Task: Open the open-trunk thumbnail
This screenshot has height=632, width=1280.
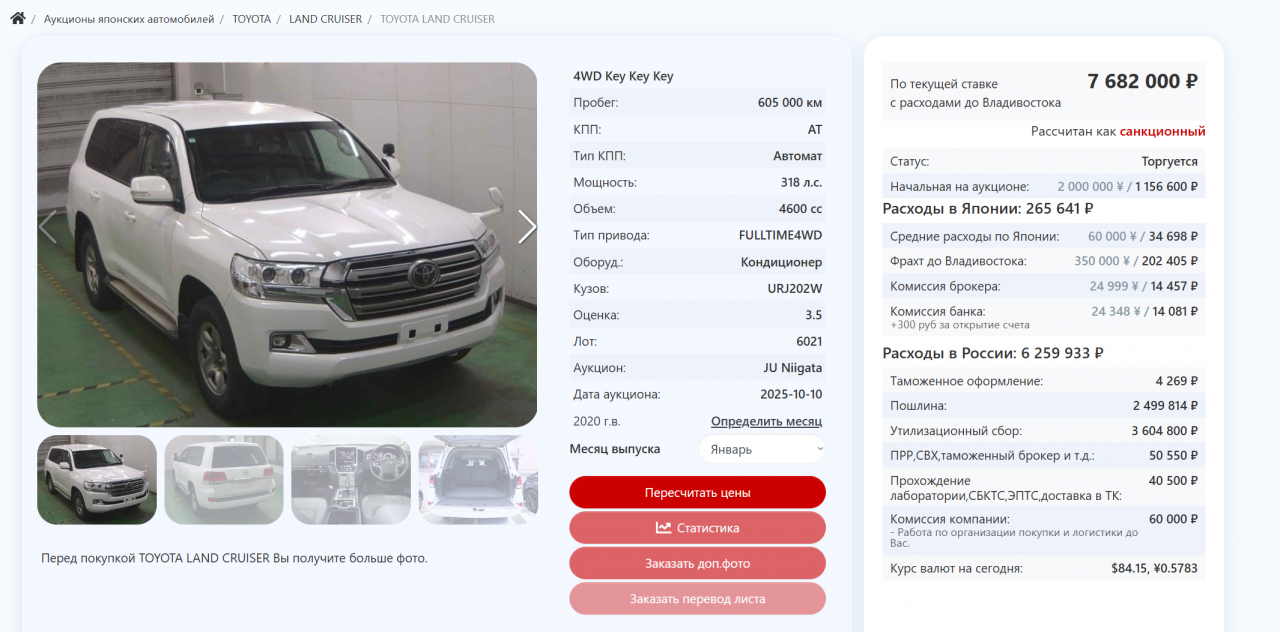Action: tap(478, 480)
